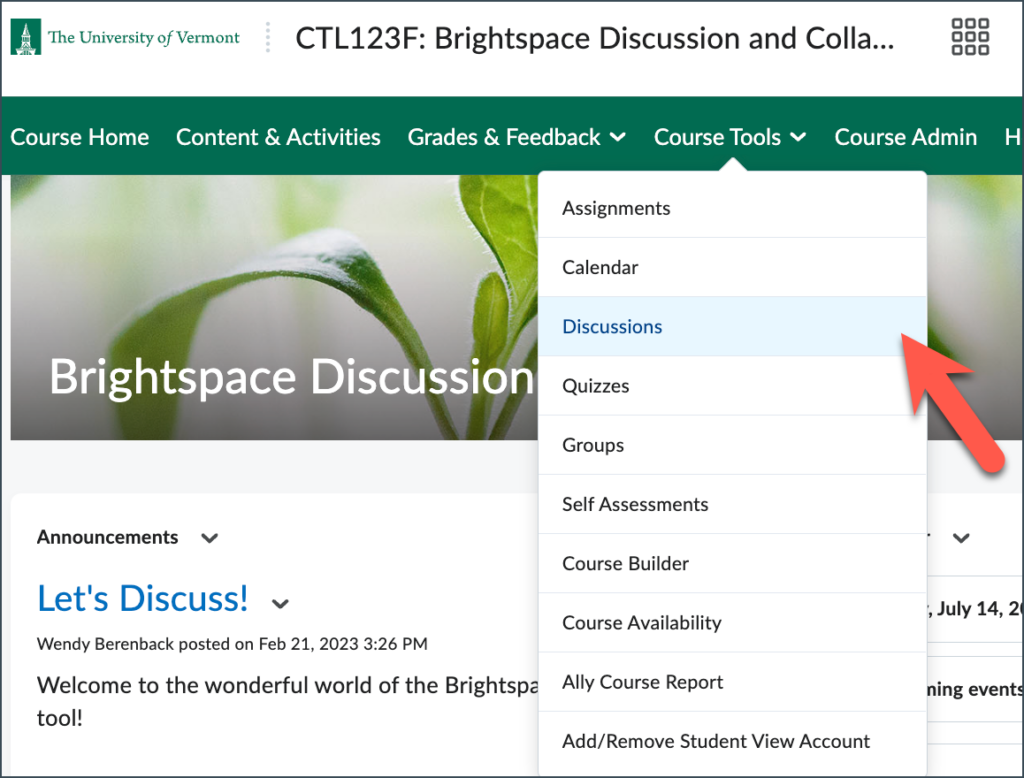Viewport: 1024px width, 778px height.
Task: Open the Calendar tool
Action: [x=600, y=267]
